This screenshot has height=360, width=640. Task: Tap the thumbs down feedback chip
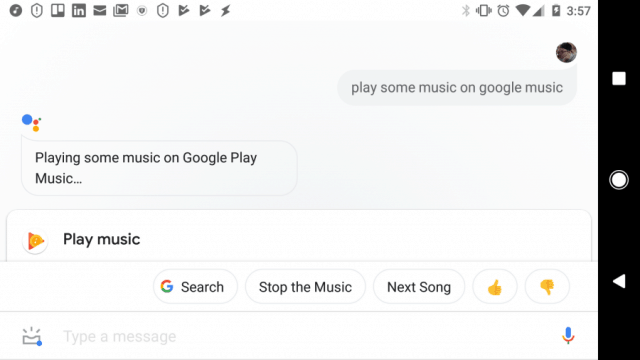pyautogui.click(x=547, y=287)
